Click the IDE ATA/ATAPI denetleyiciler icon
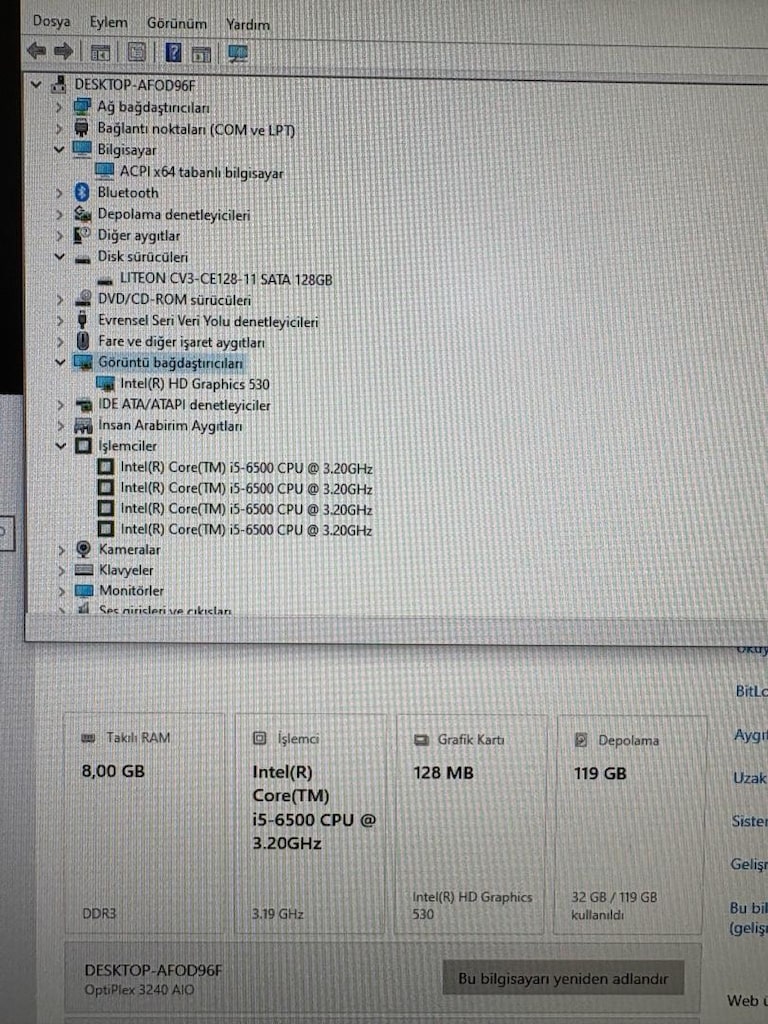 tap(84, 405)
